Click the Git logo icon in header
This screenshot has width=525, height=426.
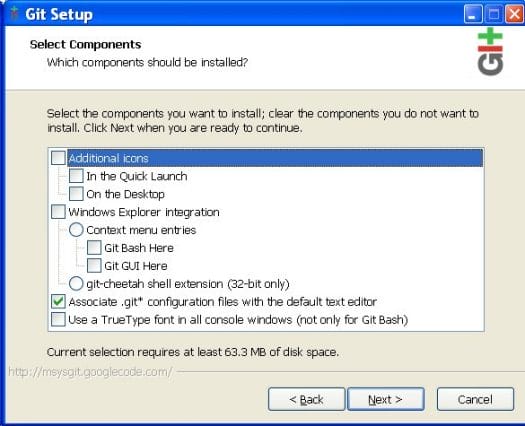[x=490, y=52]
